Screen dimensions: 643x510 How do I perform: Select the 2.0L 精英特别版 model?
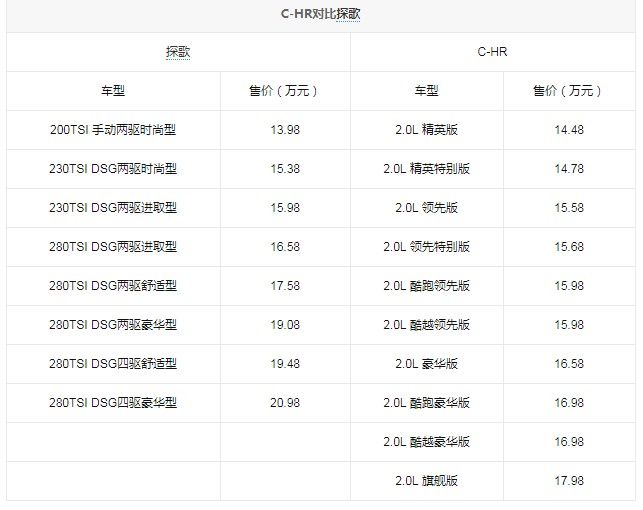[x=426, y=169]
